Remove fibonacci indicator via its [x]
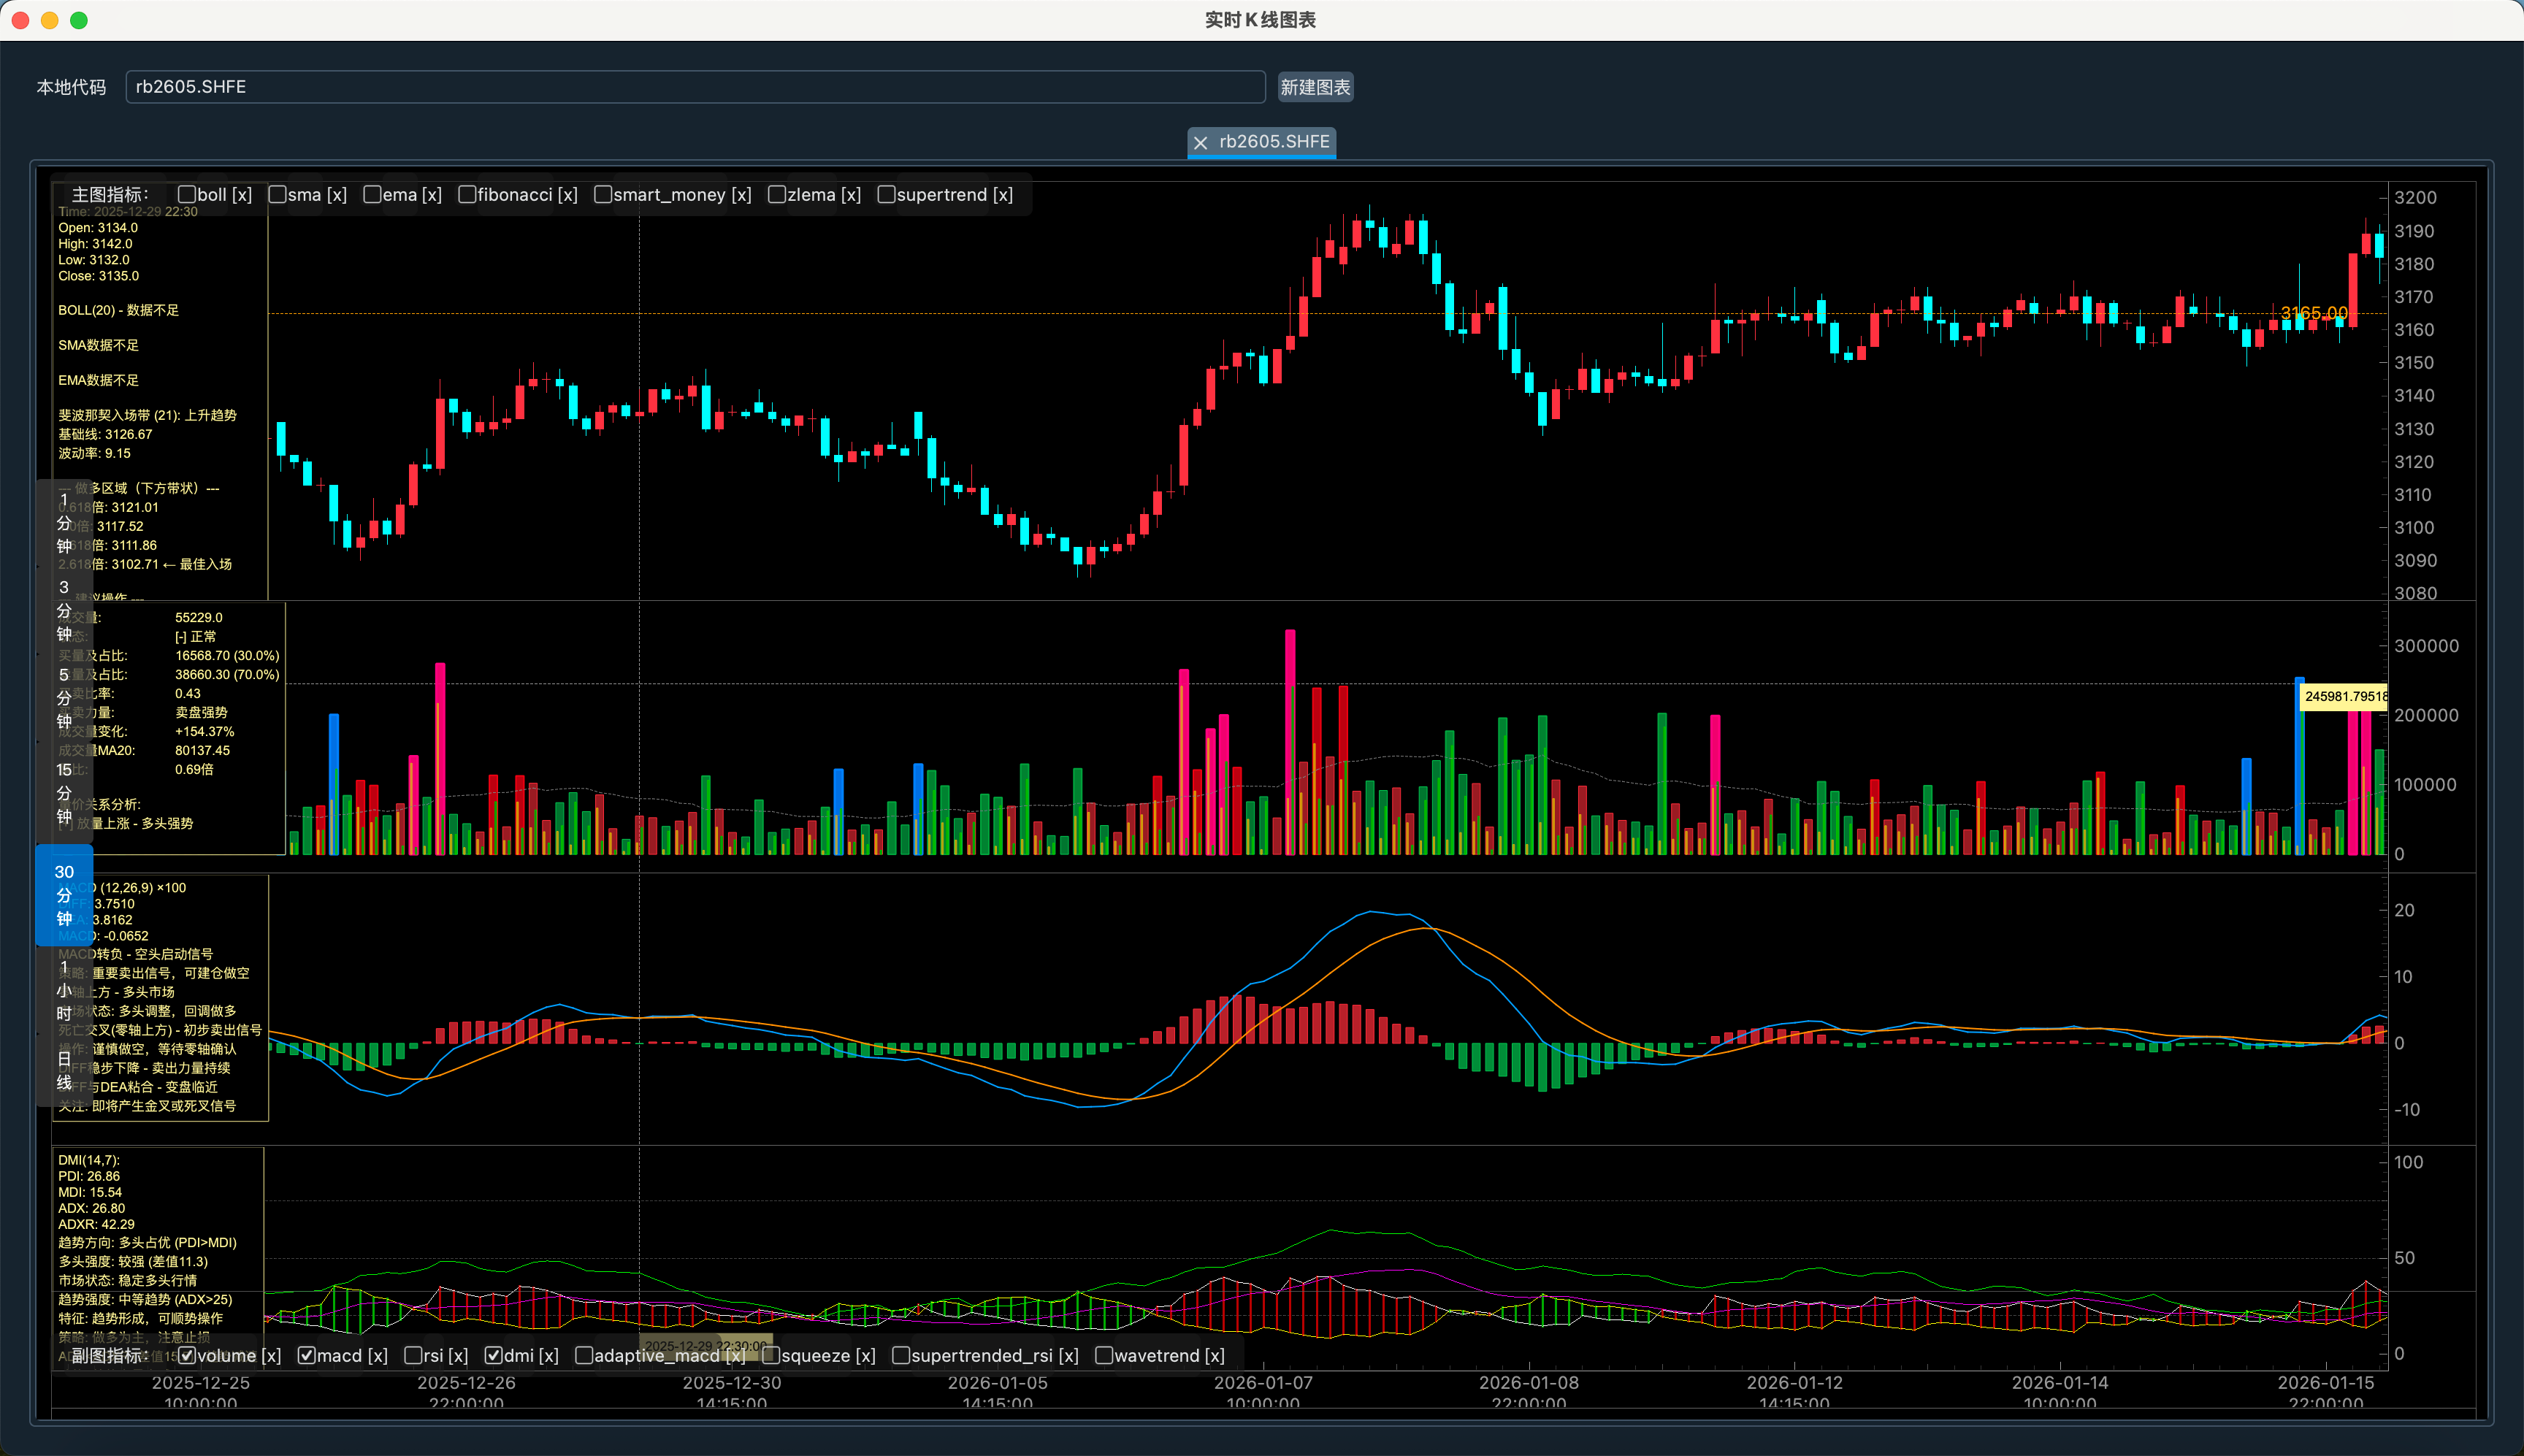Screen dimensions: 2524x1456 pos(567,195)
